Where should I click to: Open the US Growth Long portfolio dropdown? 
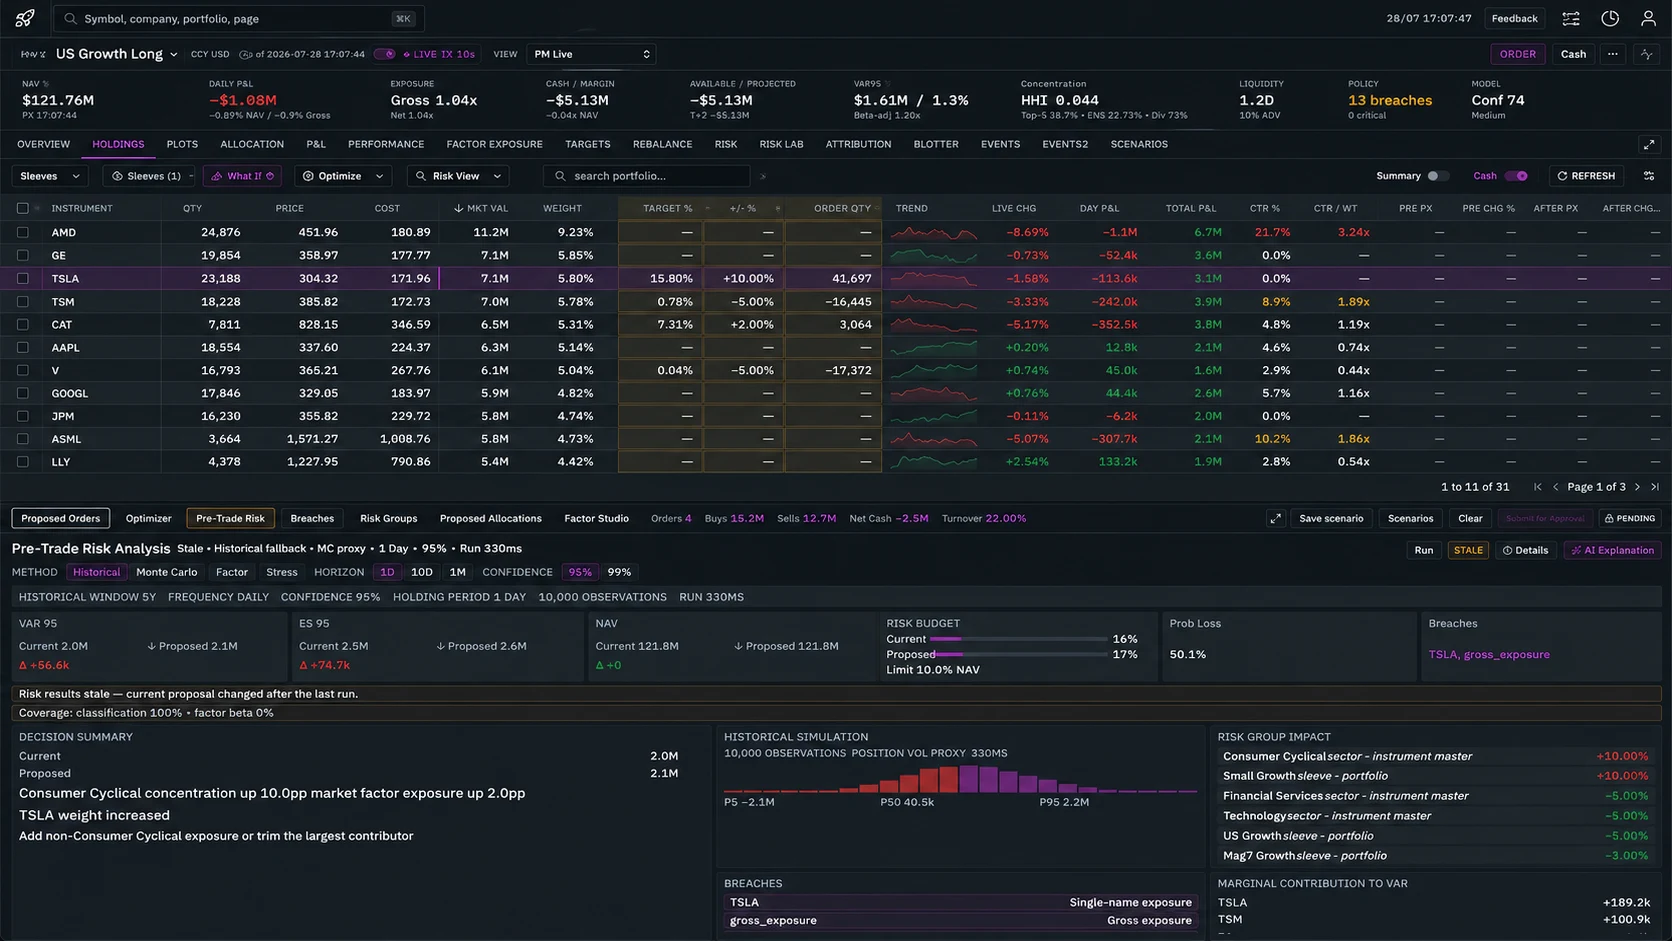pos(117,54)
